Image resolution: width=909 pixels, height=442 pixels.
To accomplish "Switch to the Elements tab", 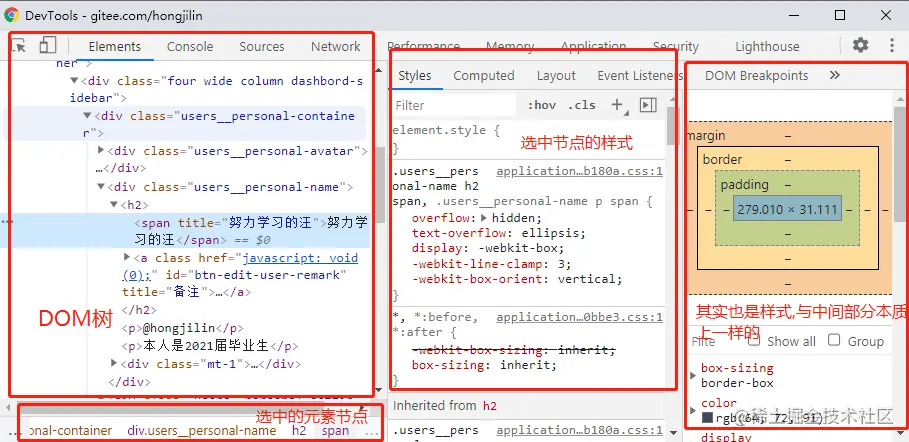I will (115, 46).
